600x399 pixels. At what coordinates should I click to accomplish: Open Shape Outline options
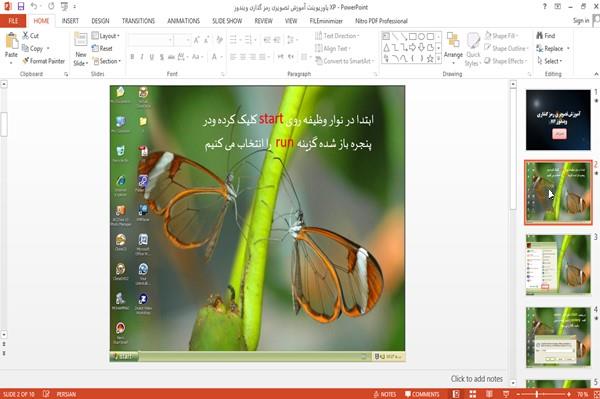[x=506, y=48]
